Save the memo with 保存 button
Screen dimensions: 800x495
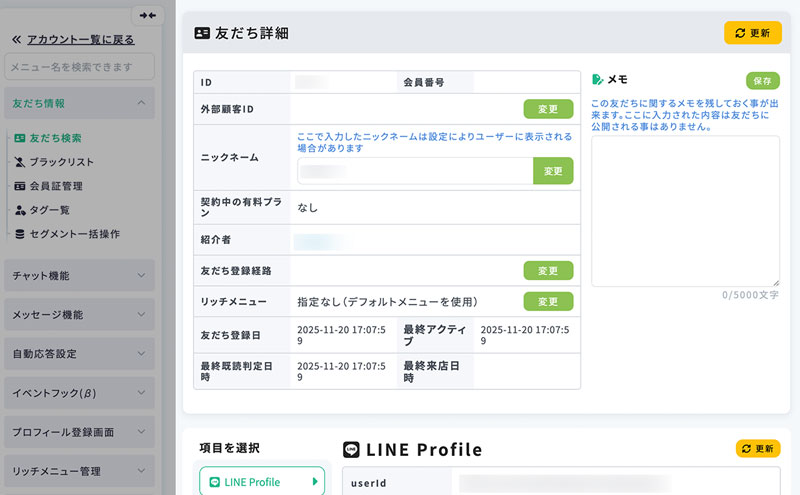762,80
